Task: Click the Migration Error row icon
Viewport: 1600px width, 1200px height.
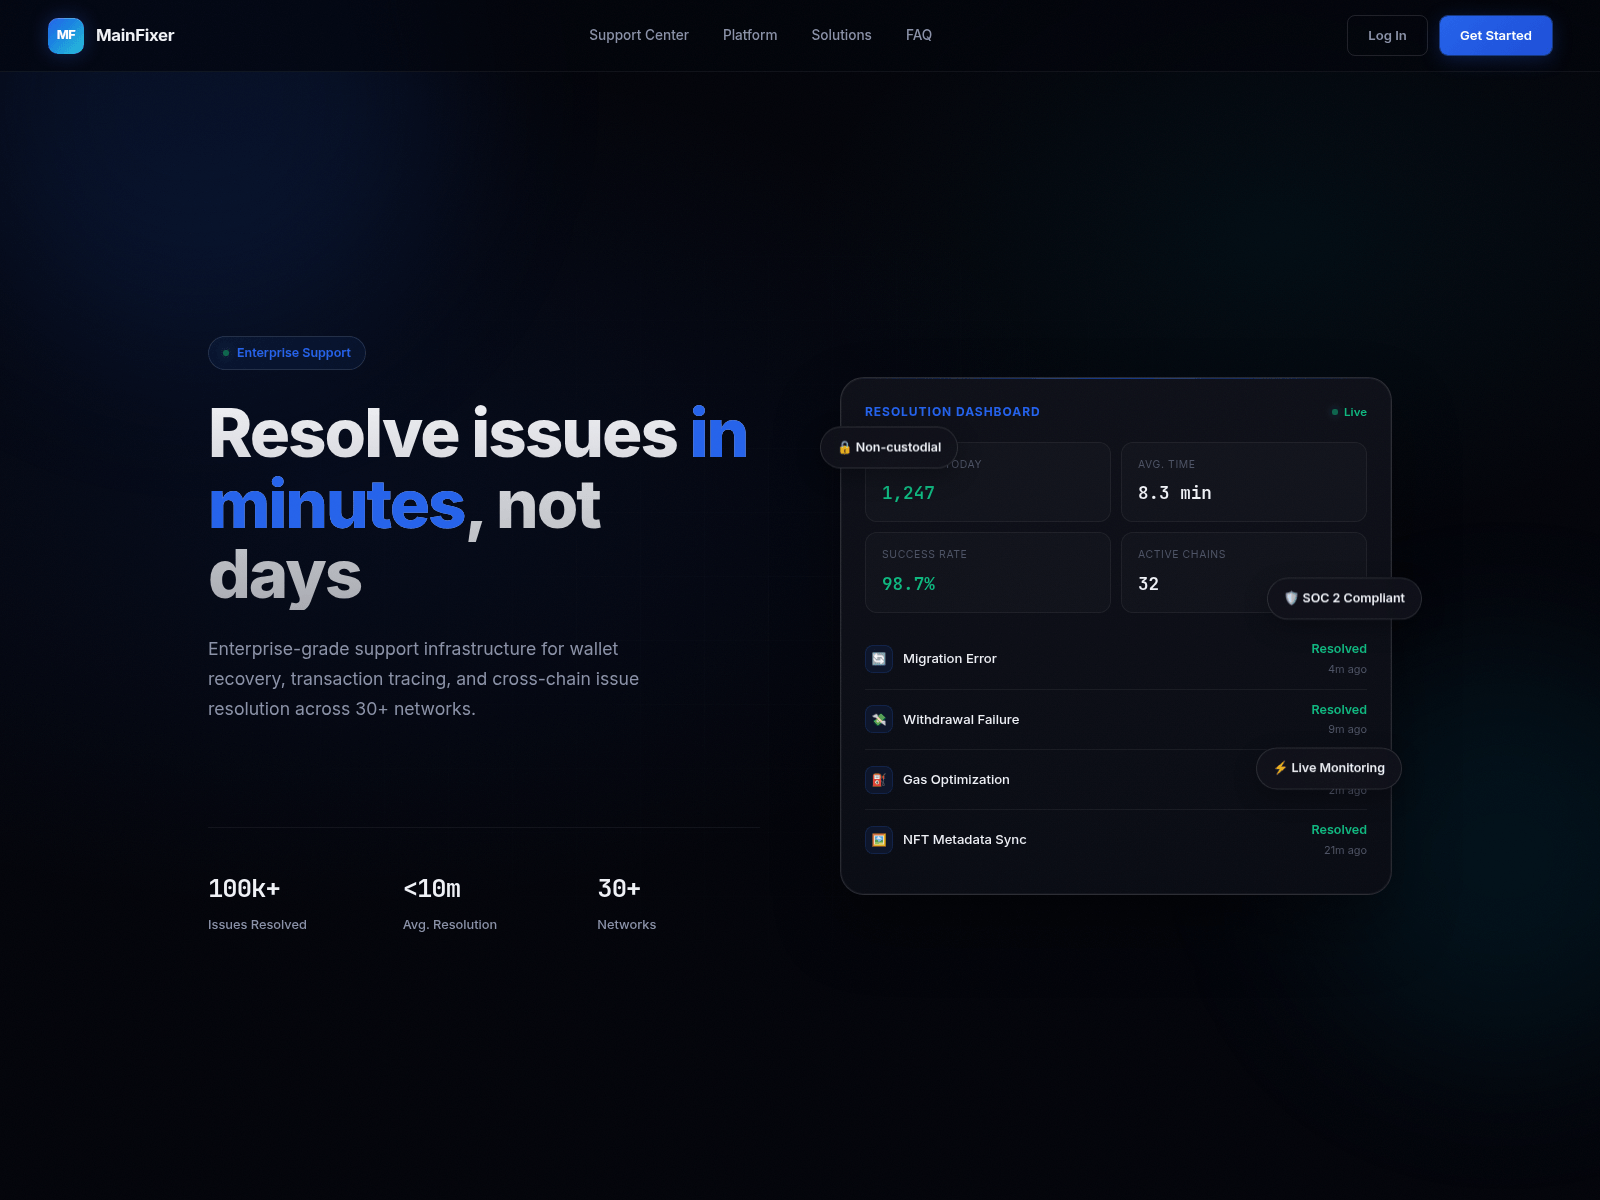Action: (879, 659)
